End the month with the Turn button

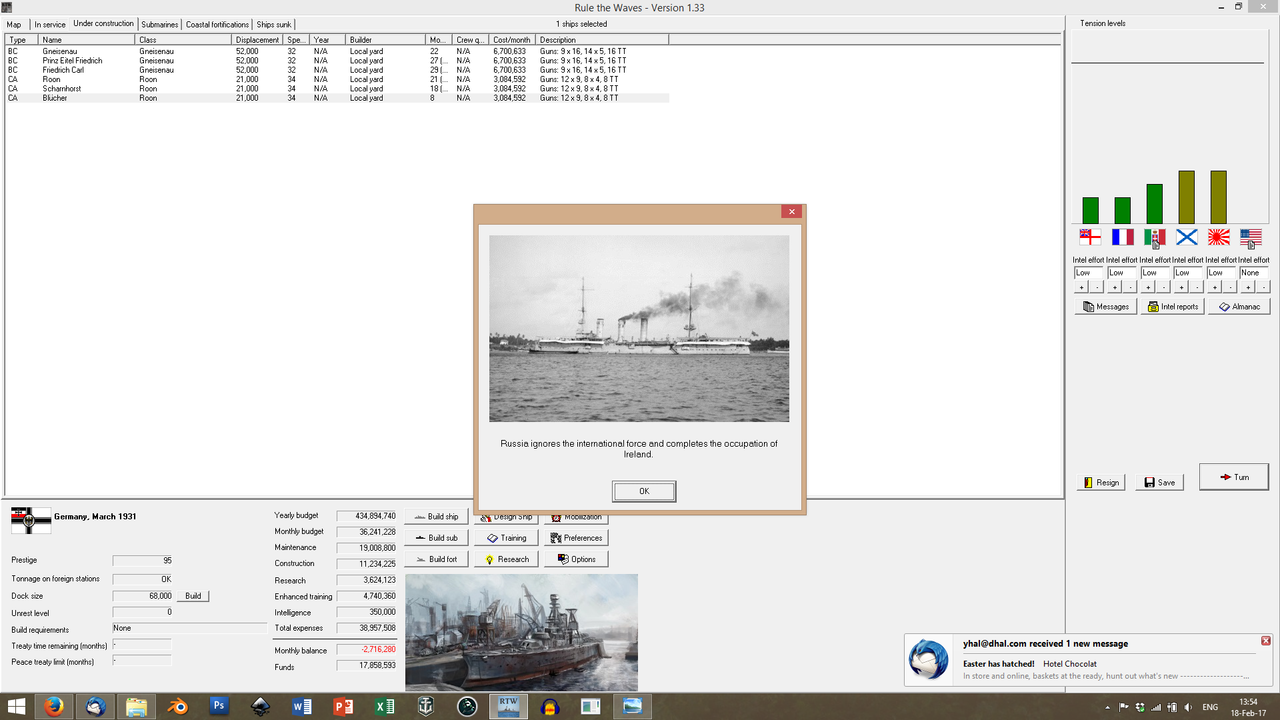tap(1233, 477)
